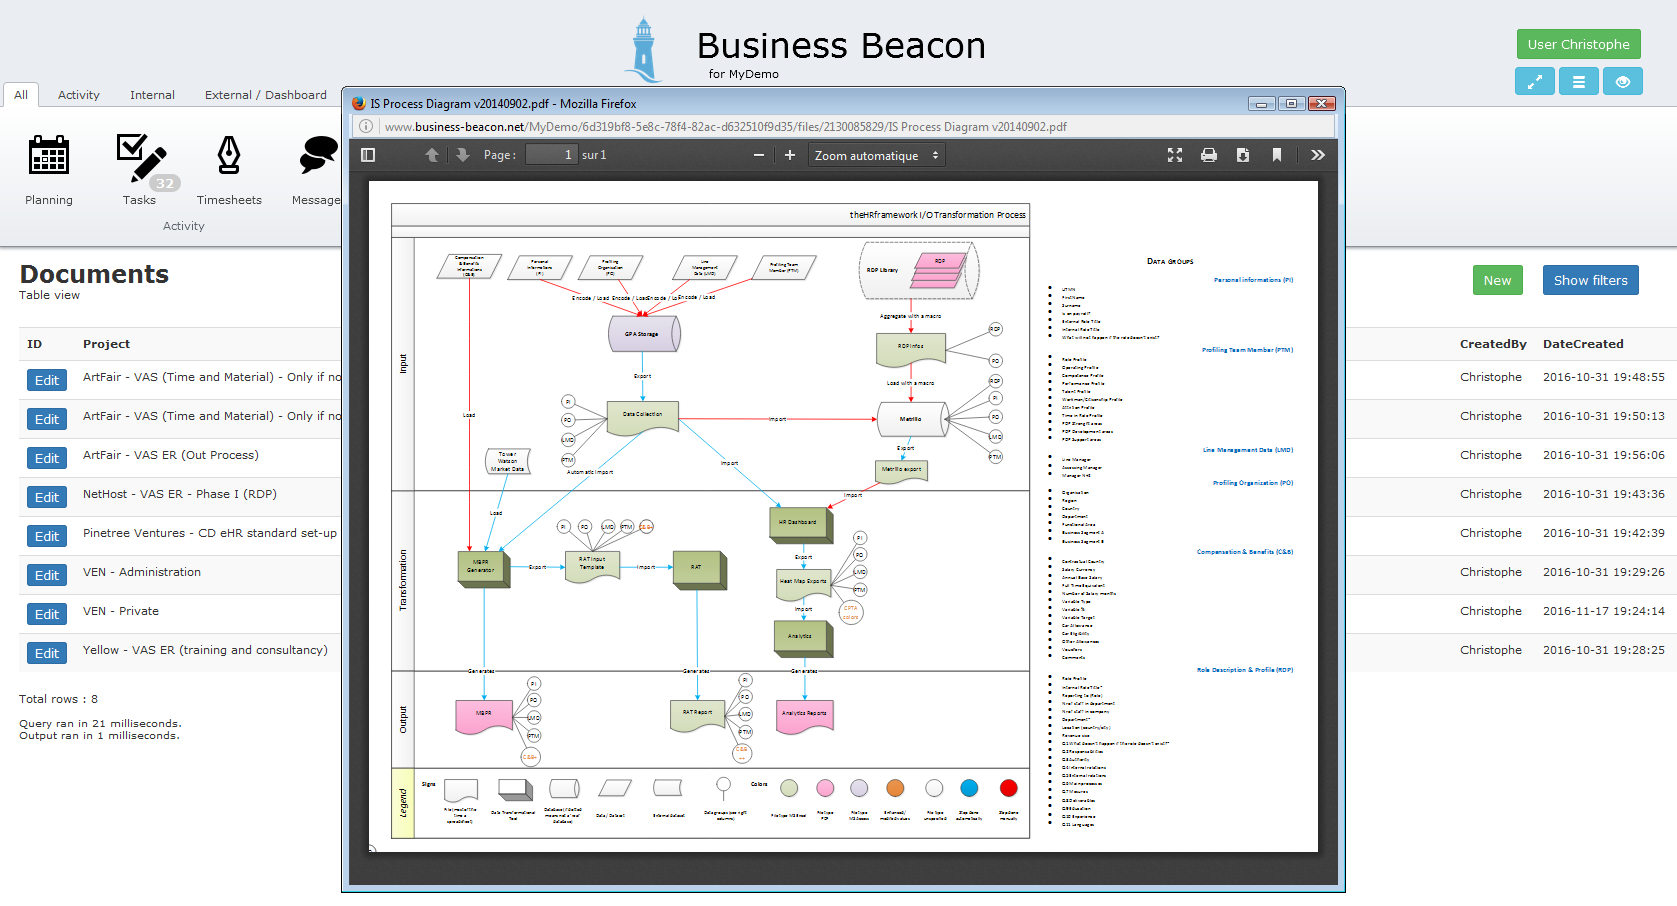Edit the ArtFair - VAS ER (Out Process) row
The width and height of the screenshot is (1677, 906).
(x=47, y=458)
